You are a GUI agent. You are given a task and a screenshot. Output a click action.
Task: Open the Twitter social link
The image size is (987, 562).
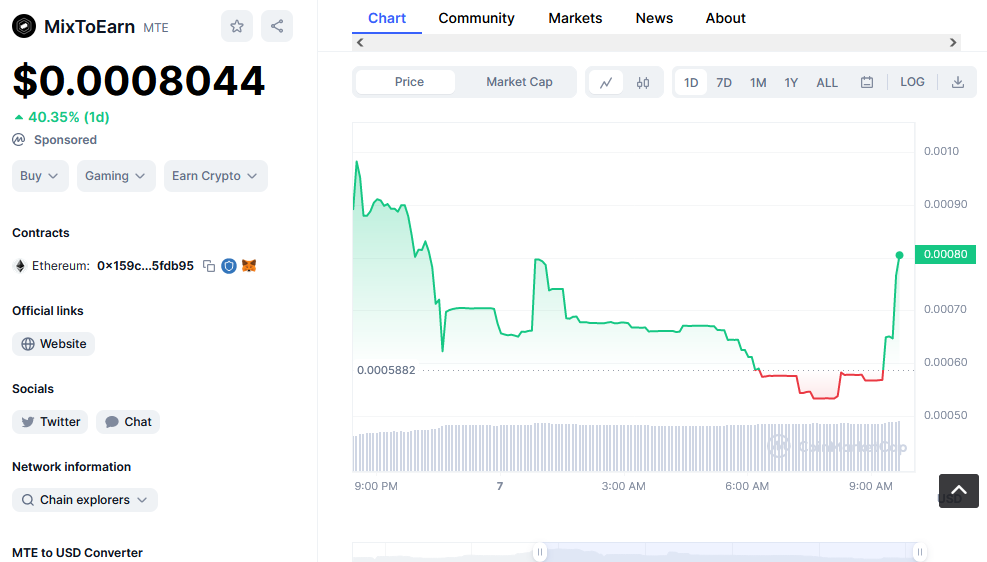50,422
